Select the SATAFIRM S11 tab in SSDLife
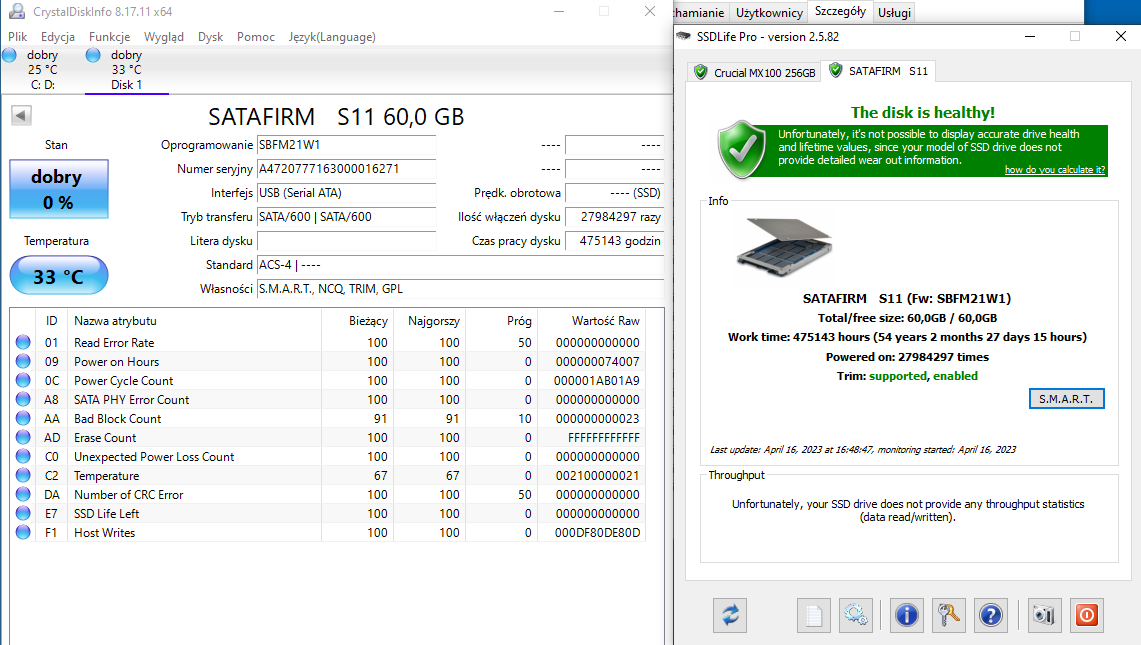 point(879,71)
